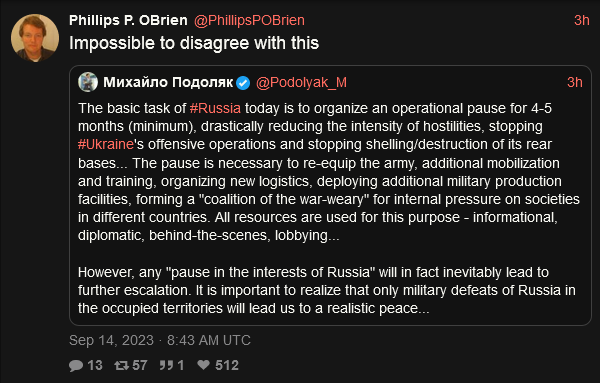Click the reply speech bubble icon
The height and width of the screenshot is (383, 600).
[x=76, y=365]
